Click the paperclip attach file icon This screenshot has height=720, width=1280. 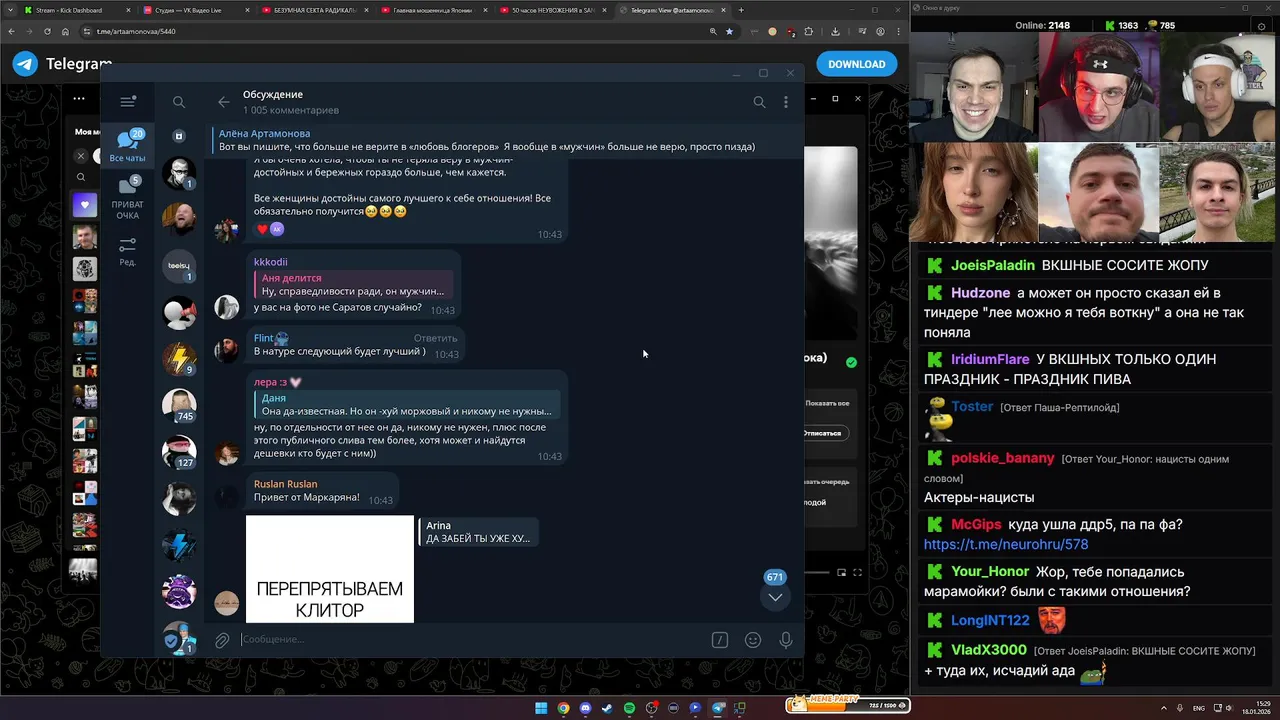[x=222, y=640]
